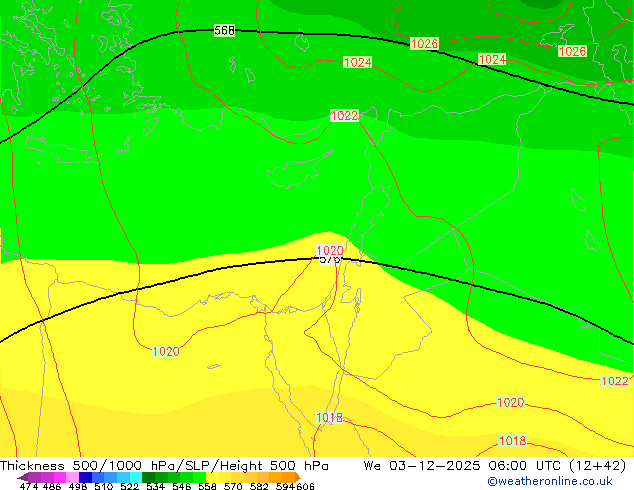Viewport: 634px width, 490px height.
Task: Pick the bright green legend swatch before 558
Action: tap(199, 477)
